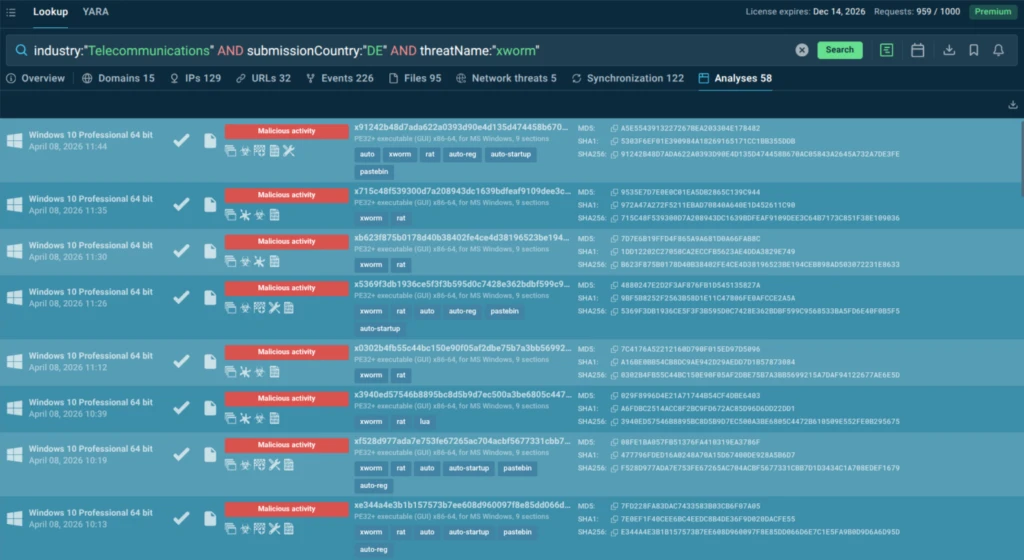Click the download icon in the search bar
The width and height of the screenshot is (1024, 560).
[948, 50]
